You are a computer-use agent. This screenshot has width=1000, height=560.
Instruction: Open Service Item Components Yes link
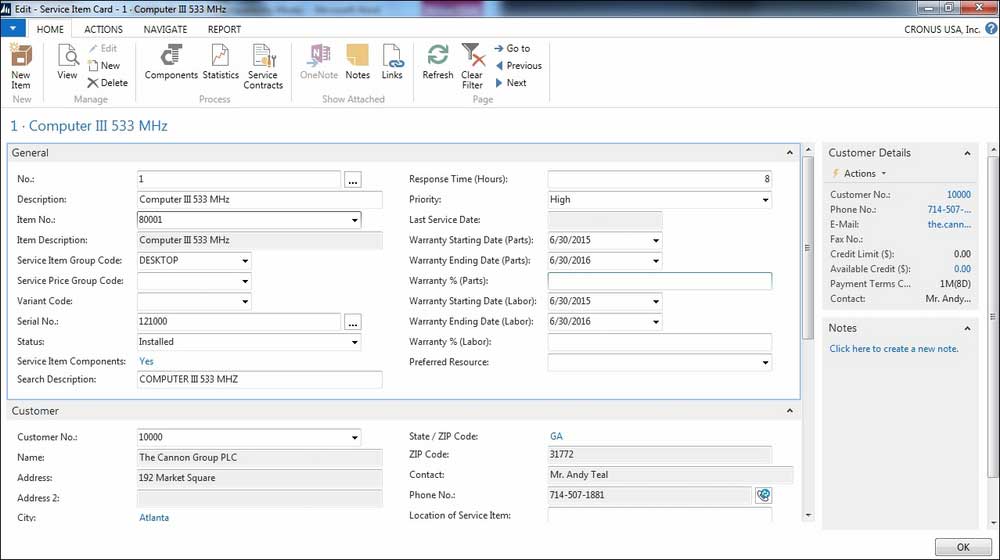(146, 362)
